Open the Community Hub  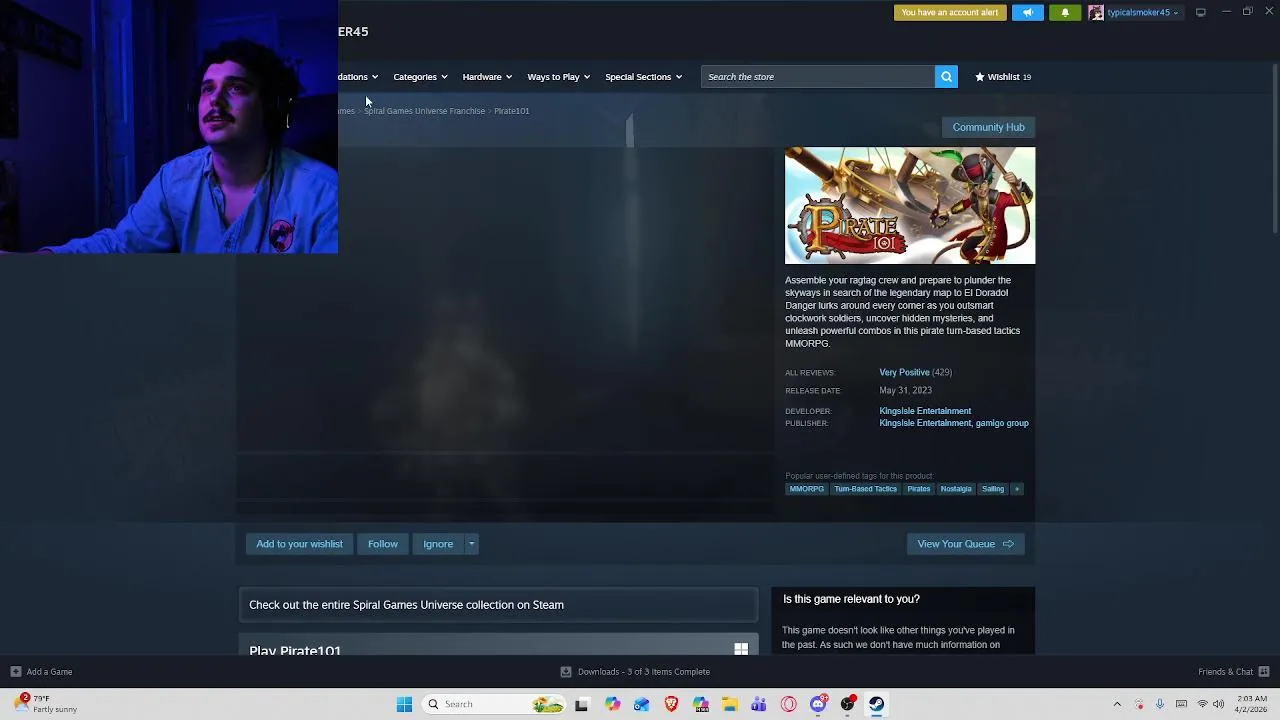pyautogui.click(x=988, y=127)
